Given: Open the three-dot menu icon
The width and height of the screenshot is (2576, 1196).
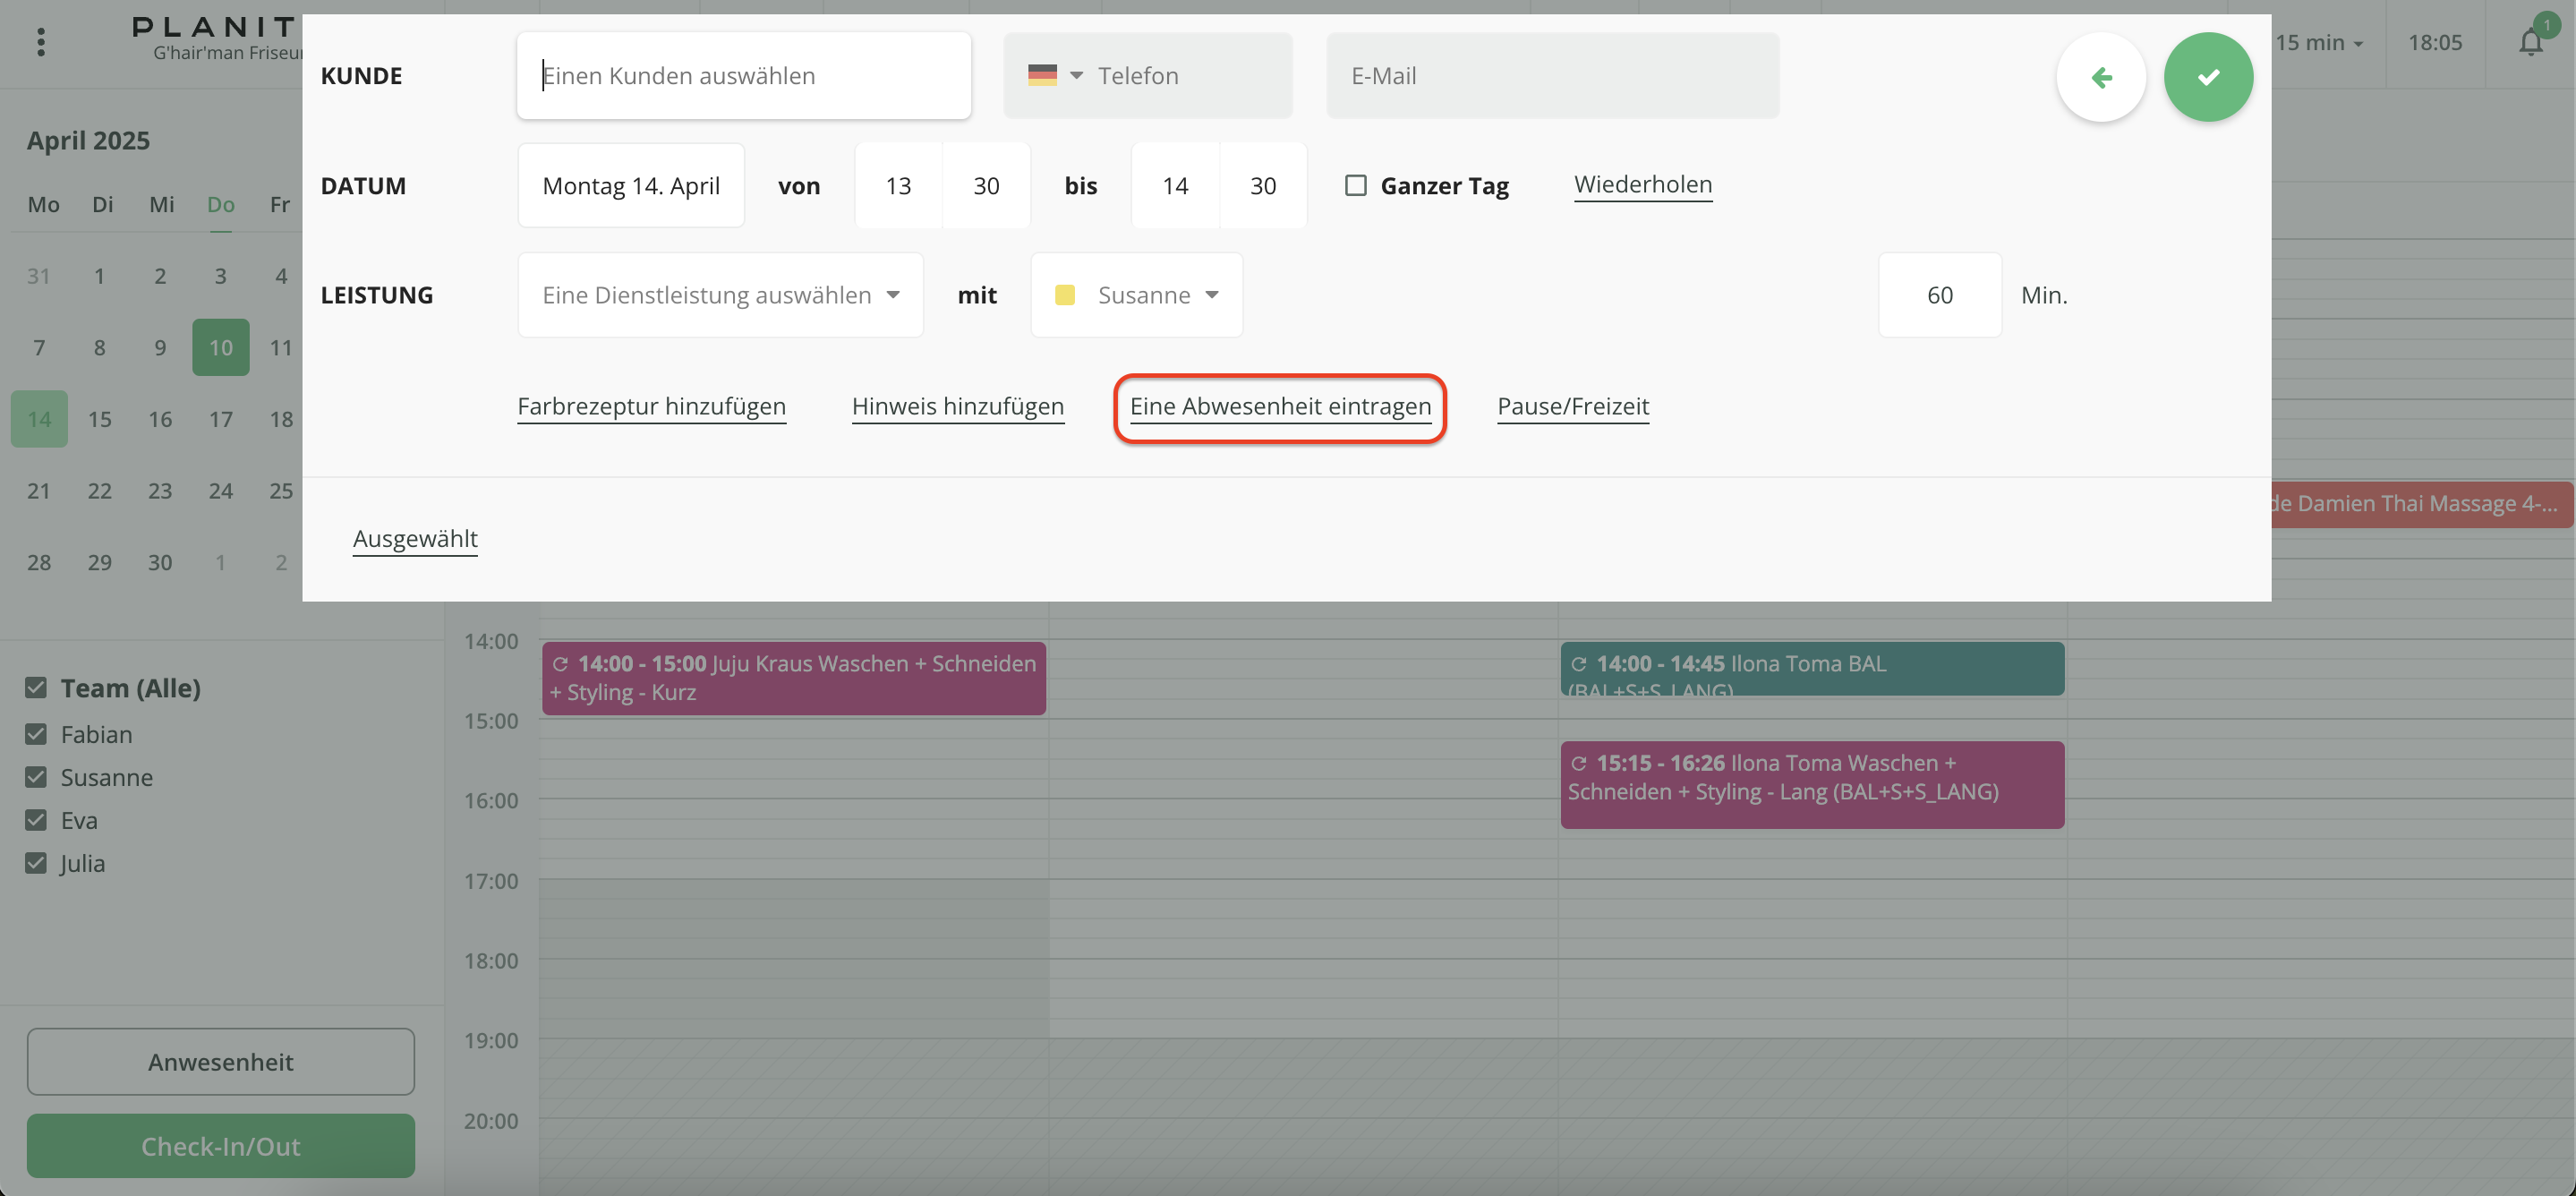Looking at the screenshot, I should 41,42.
